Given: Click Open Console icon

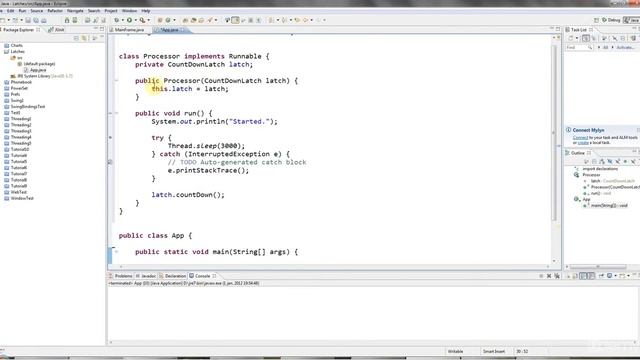Looking at the screenshot, I should pyautogui.click(x=622, y=276).
